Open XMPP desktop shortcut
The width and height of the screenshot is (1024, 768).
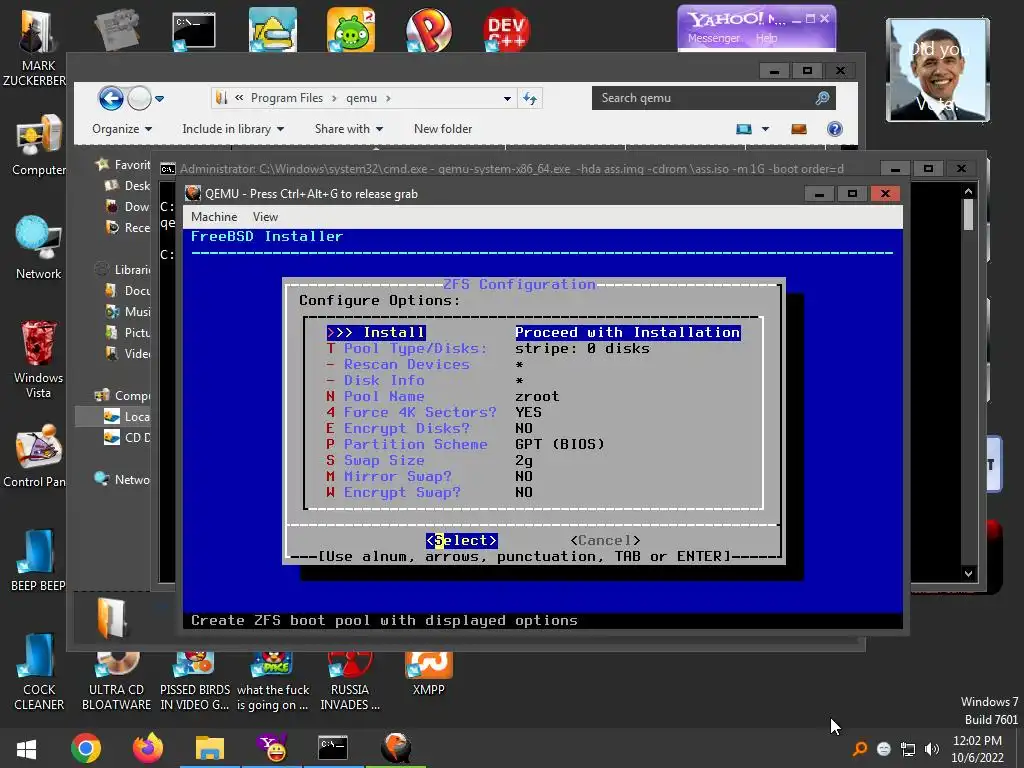[428, 674]
